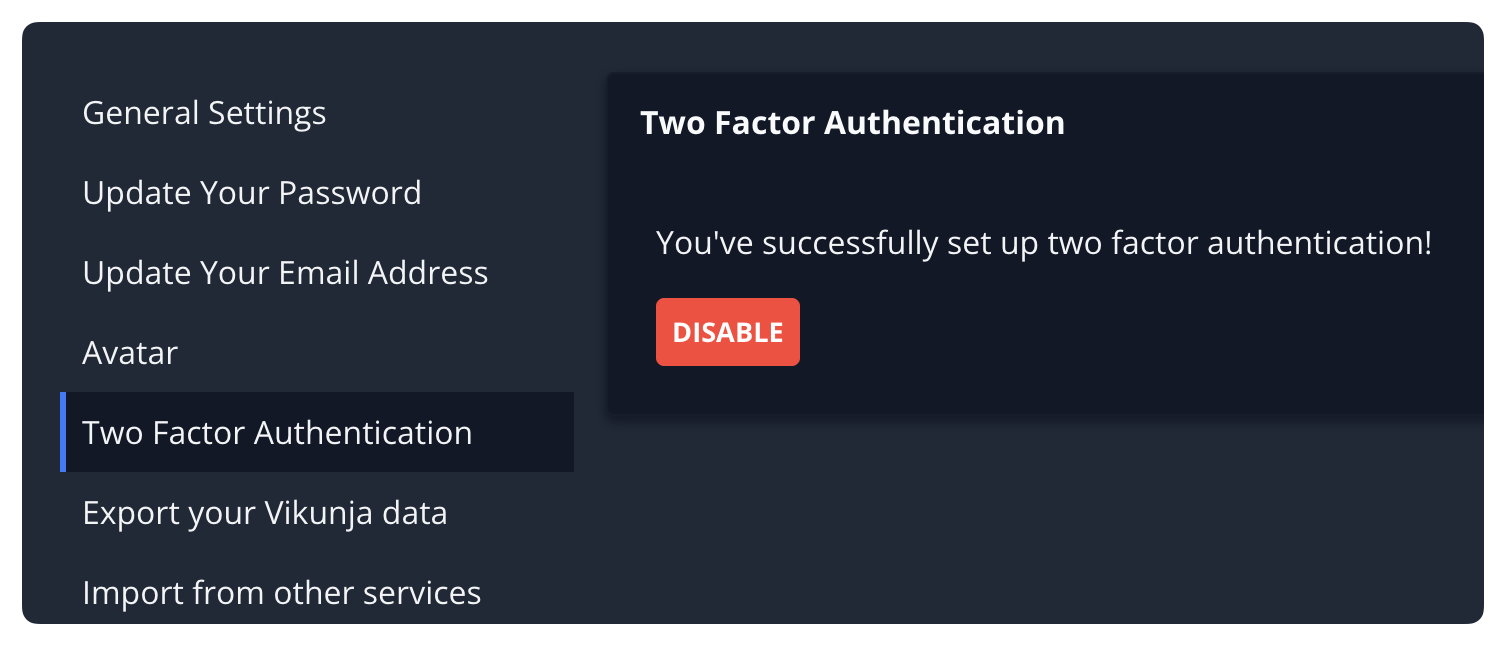The height and width of the screenshot is (646, 1506).
Task: Open the other-services import section
Action: 282,593
